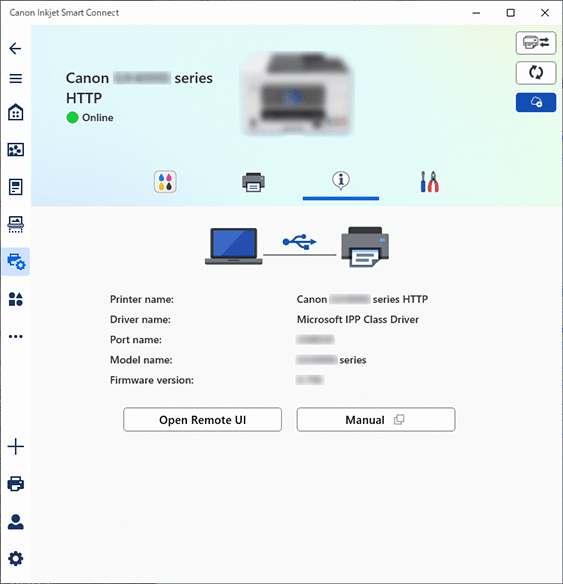The image size is (563, 584).
Task: Select the scan sidebar icon
Action: [x=15, y=224]
